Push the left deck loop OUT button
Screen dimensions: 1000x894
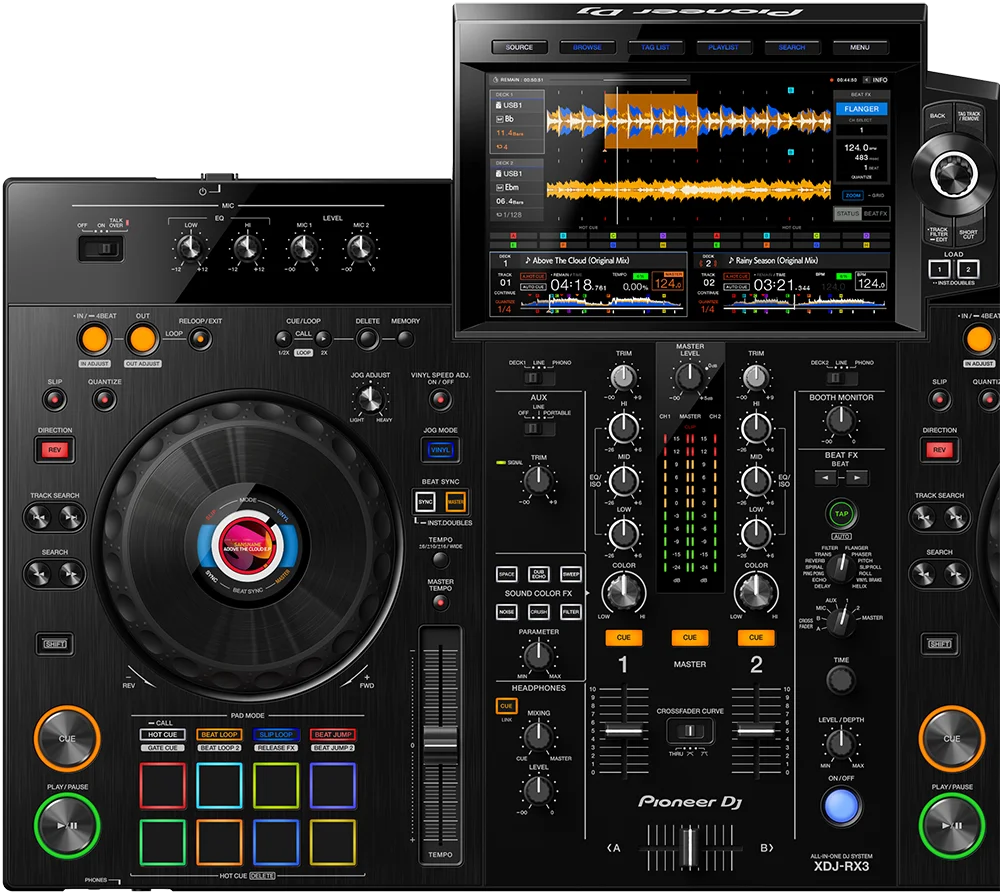point(142,339)
